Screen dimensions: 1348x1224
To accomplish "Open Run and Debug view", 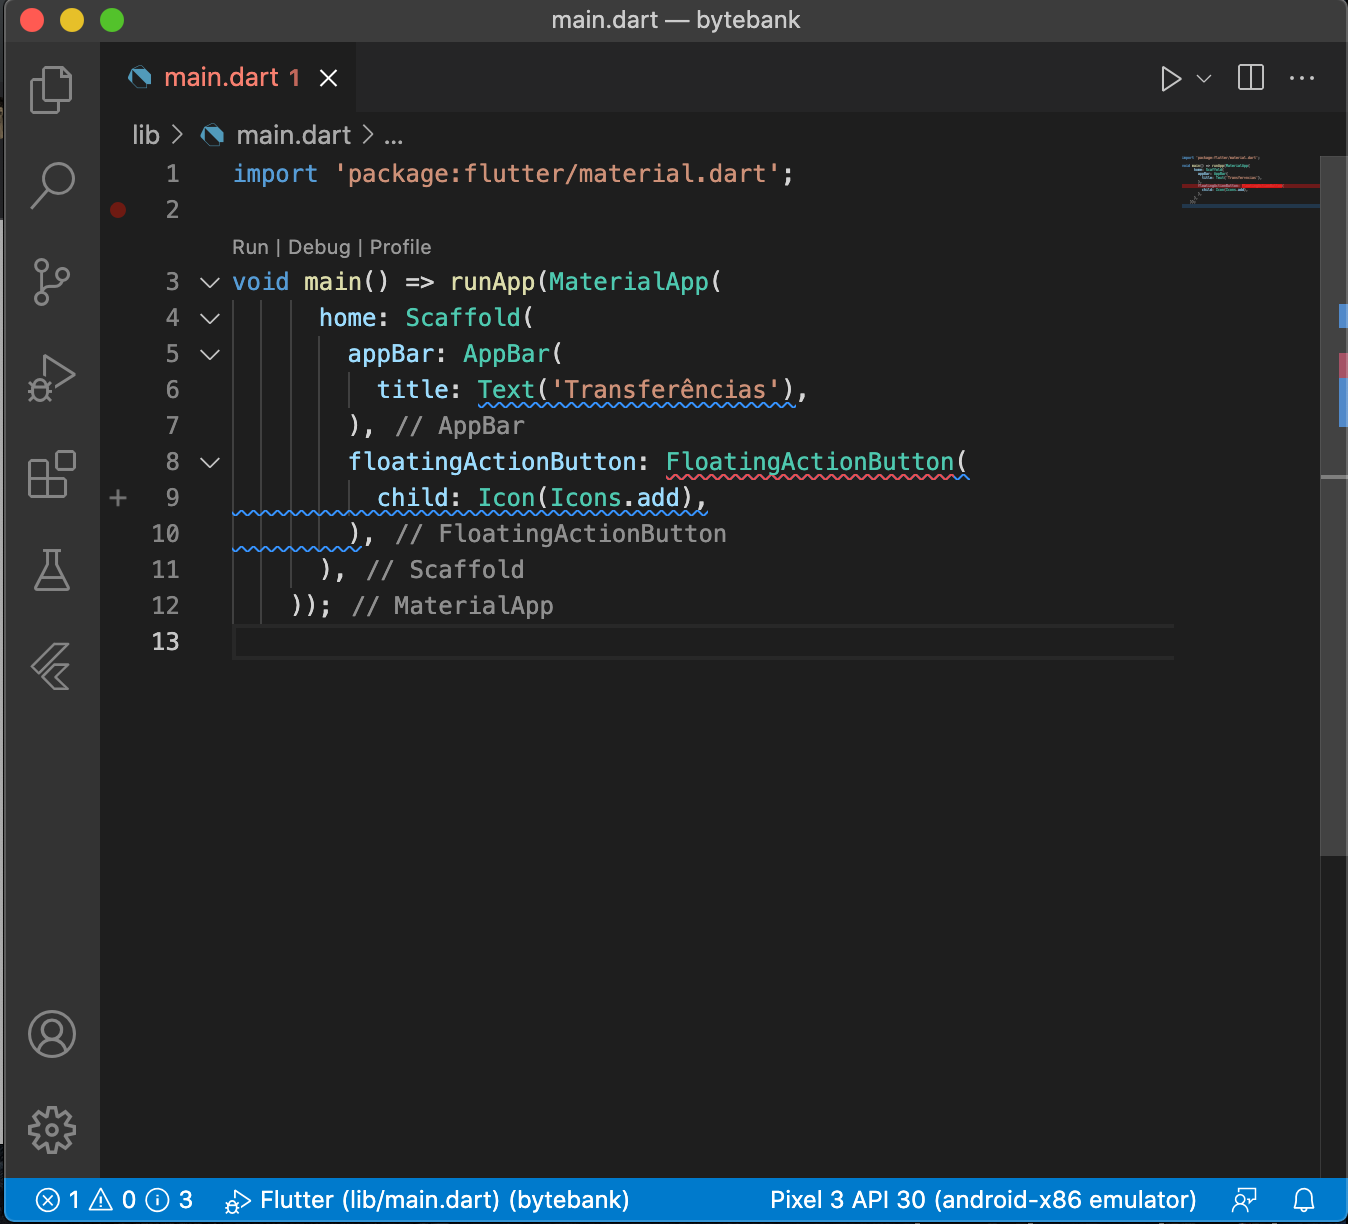I will [51, 378].
